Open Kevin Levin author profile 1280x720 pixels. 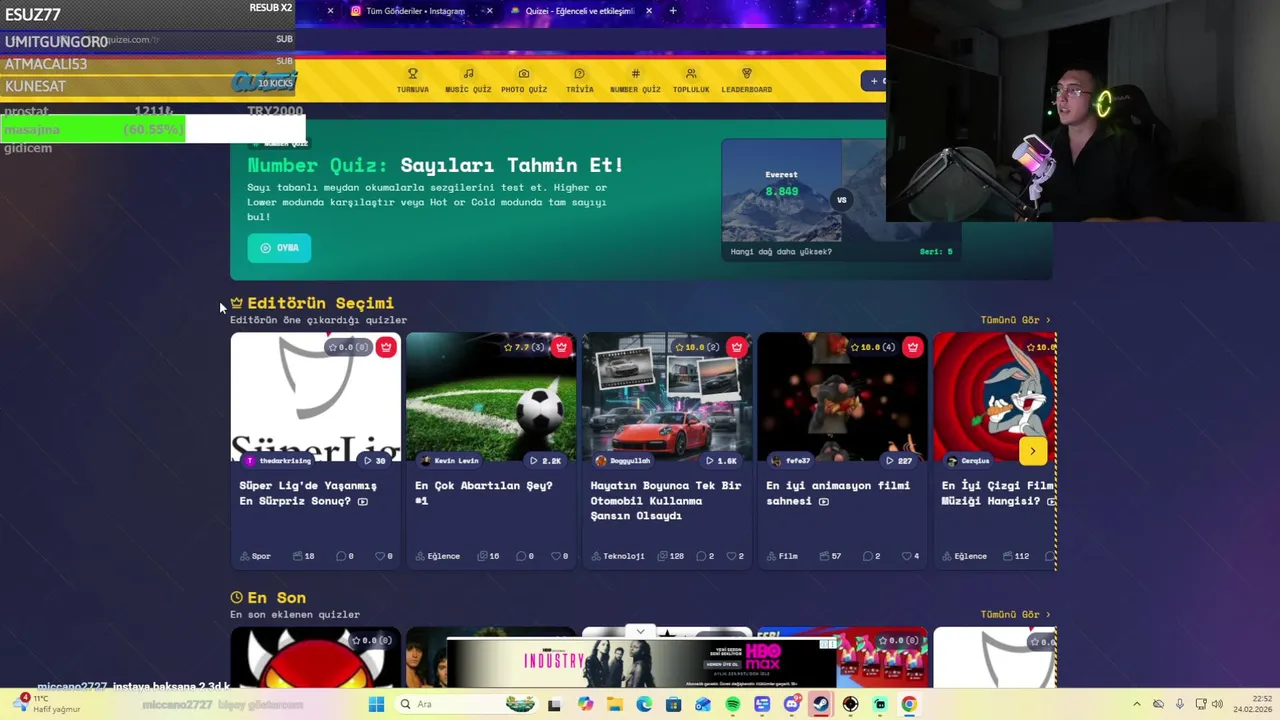[449, 461]
